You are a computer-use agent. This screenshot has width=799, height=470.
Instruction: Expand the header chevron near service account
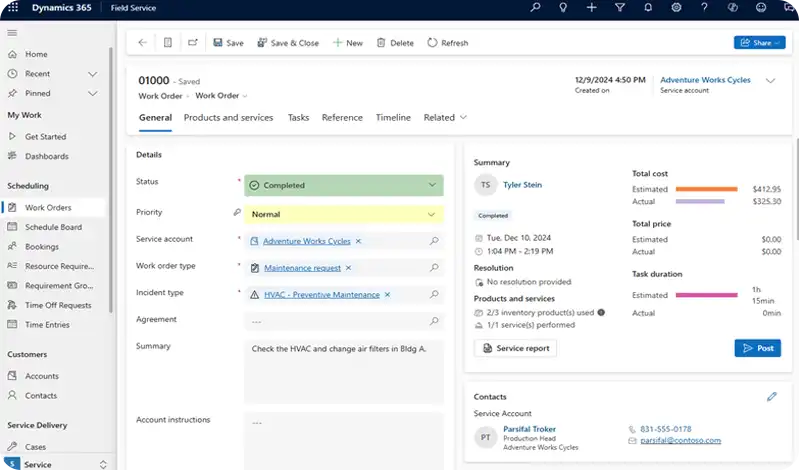coord(770,81)
